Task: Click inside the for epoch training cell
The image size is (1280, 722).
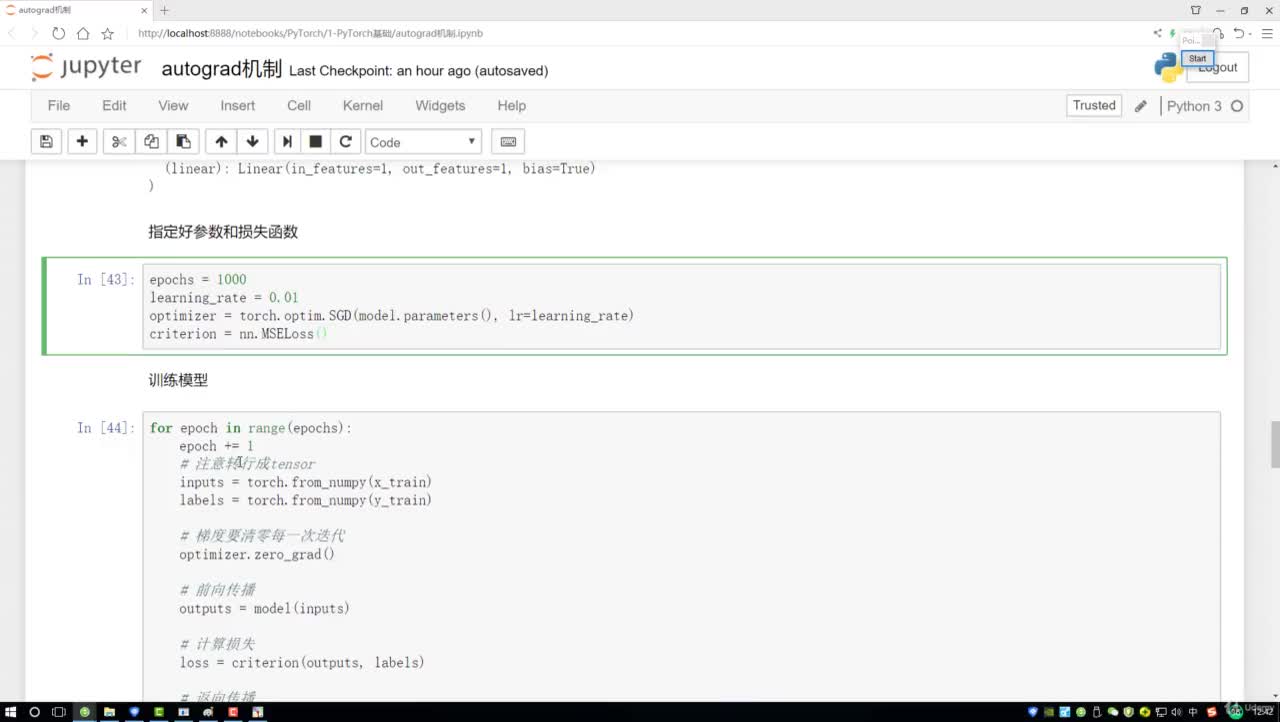Action: 681,556
